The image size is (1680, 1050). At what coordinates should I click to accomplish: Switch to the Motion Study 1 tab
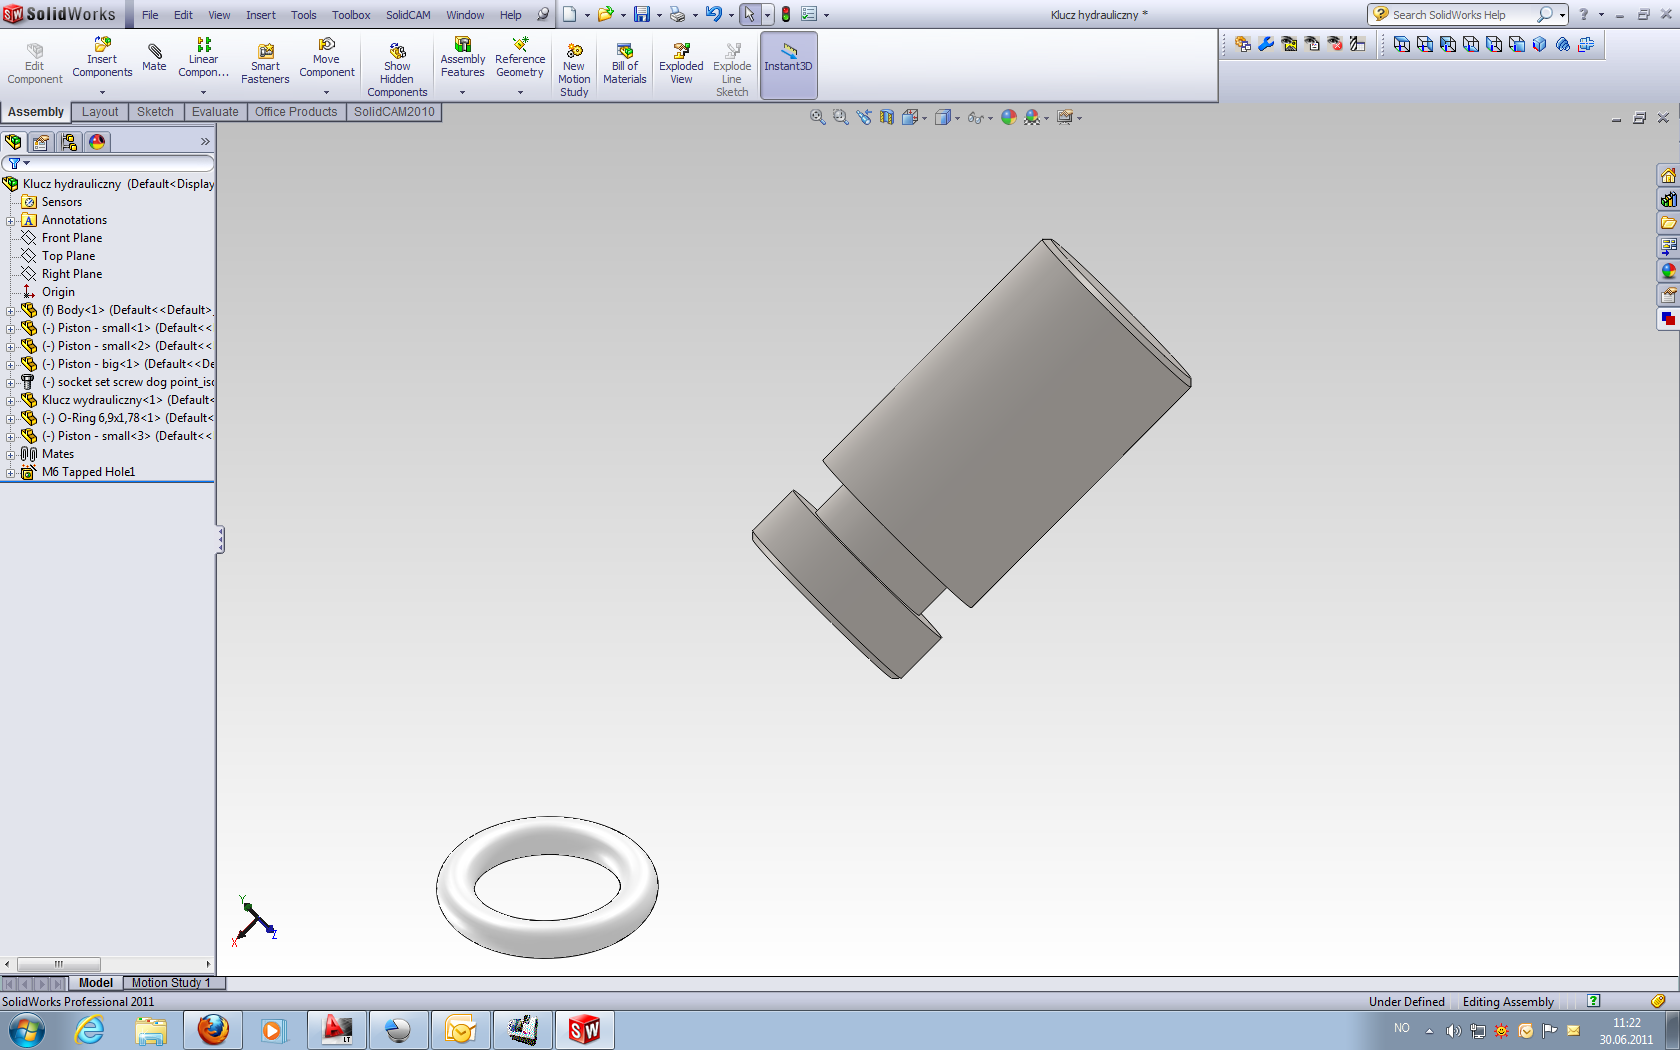coord(172,983)
